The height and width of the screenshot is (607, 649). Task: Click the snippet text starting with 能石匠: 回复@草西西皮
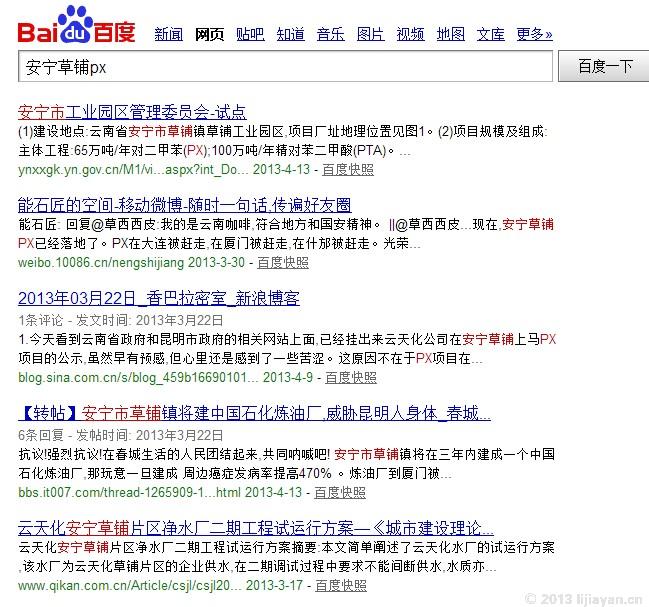coord(286,234)
